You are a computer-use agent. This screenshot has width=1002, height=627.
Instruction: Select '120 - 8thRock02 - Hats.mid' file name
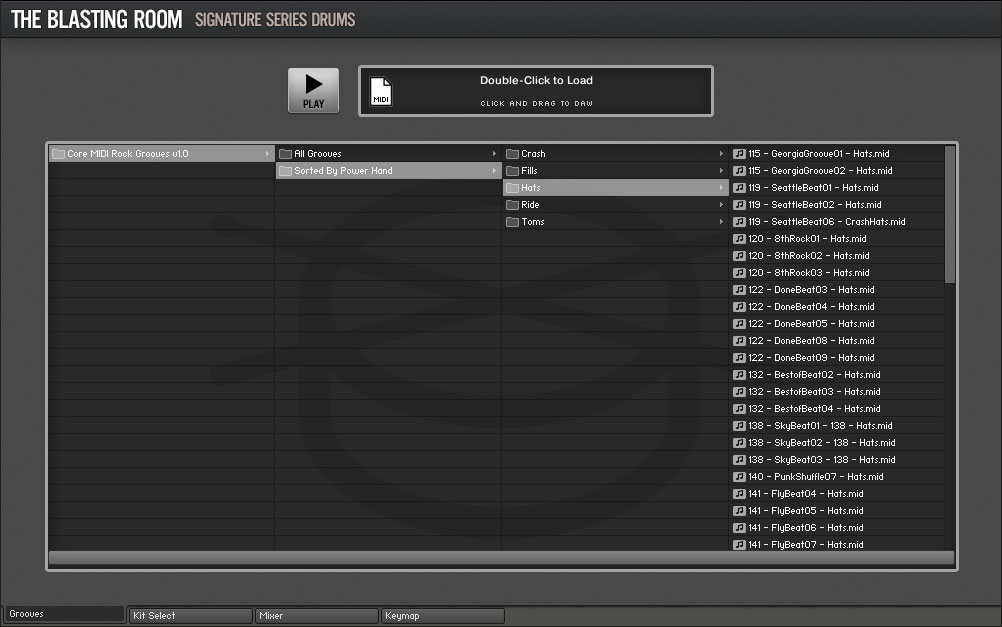[809, 256]
